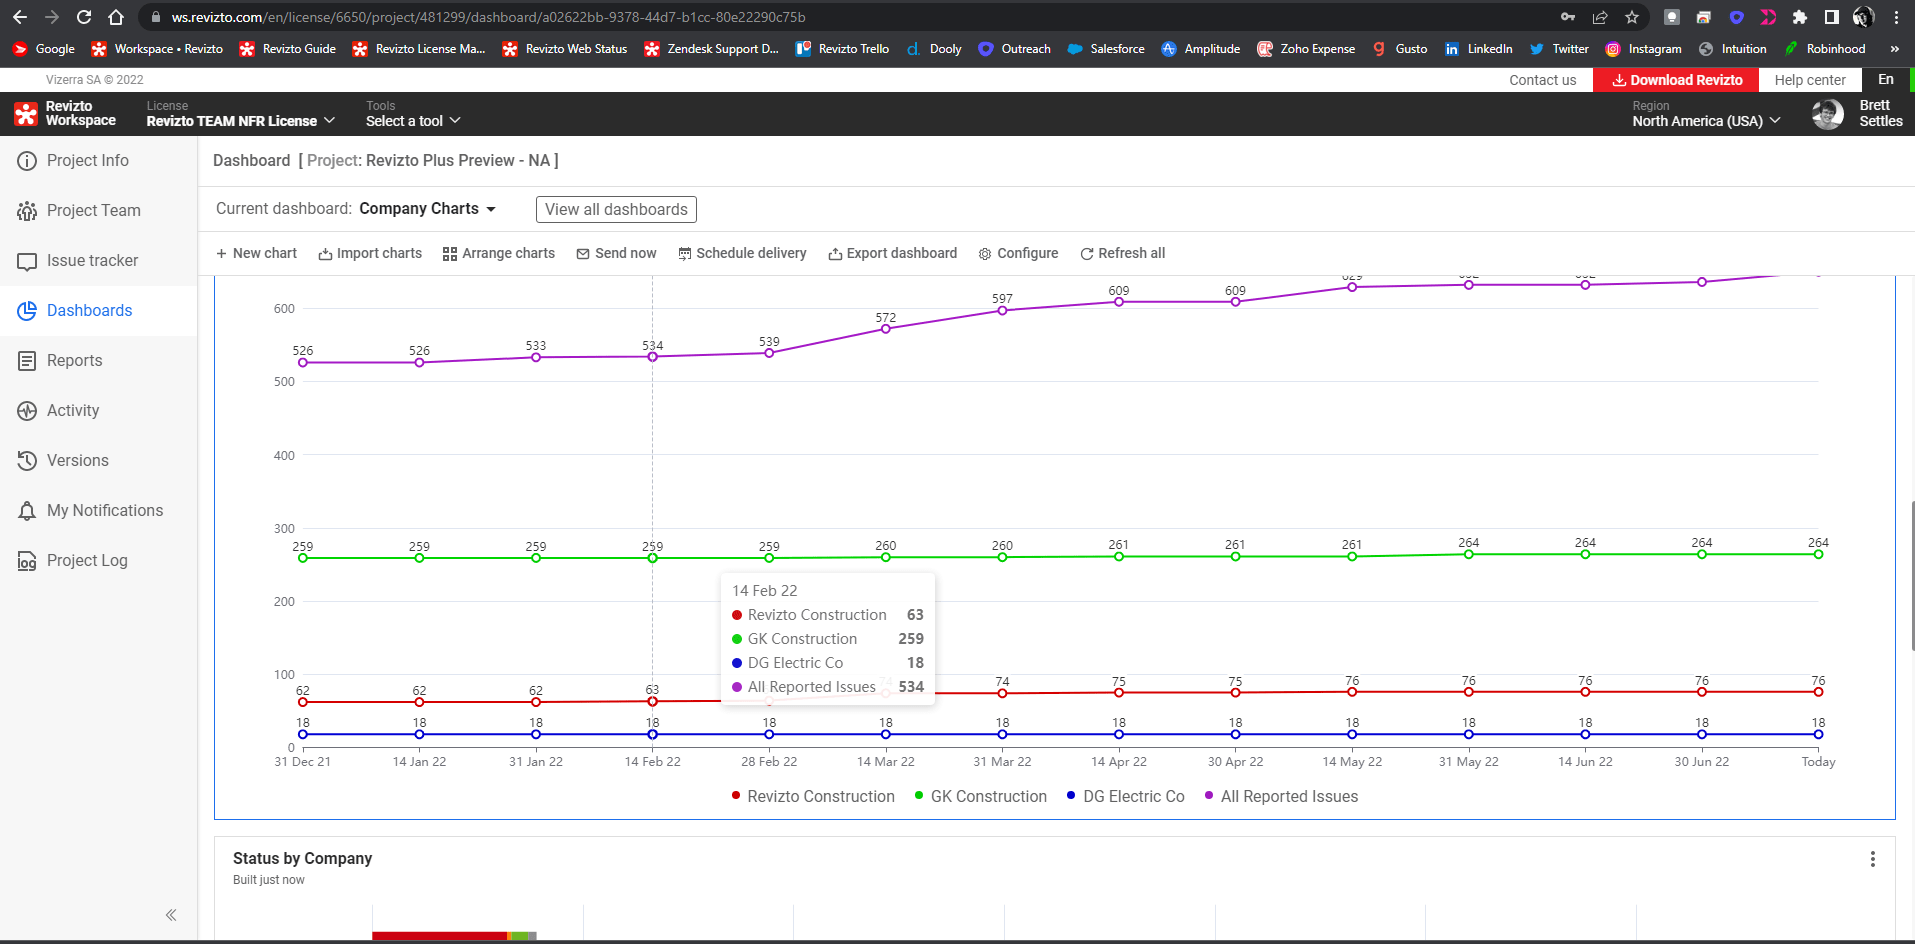Click the View all dashboards button
Viewport: 1915px width, 944px height.
616,209
